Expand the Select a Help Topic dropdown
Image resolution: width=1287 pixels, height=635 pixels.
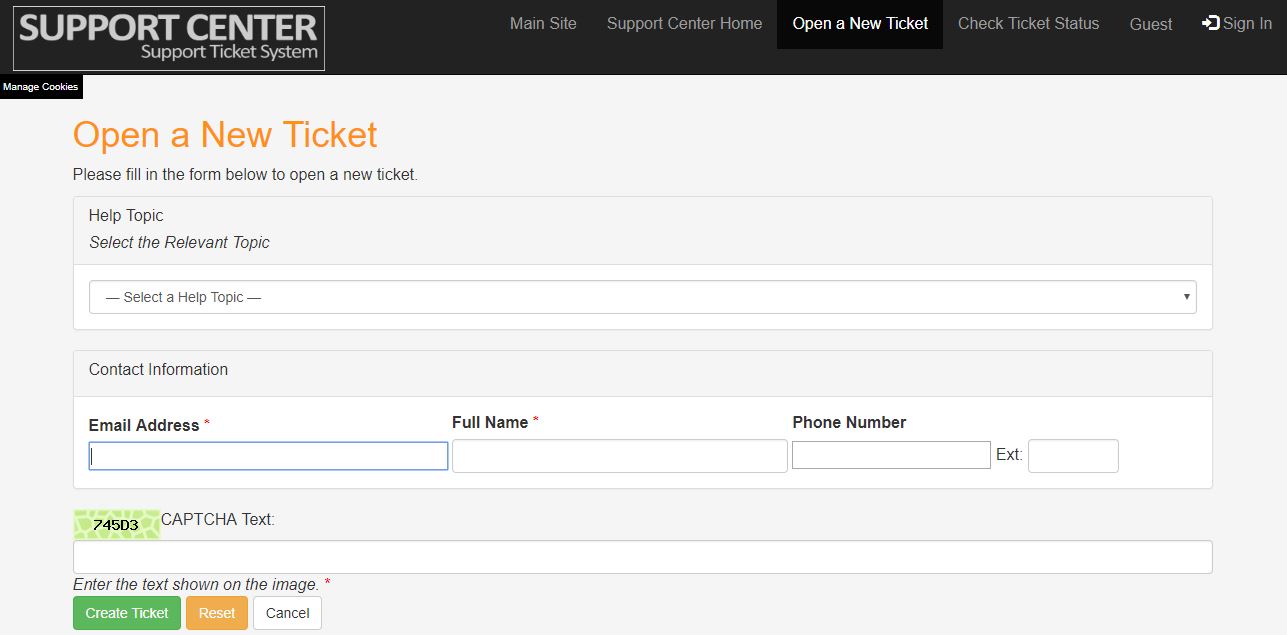tap(642, 297)
